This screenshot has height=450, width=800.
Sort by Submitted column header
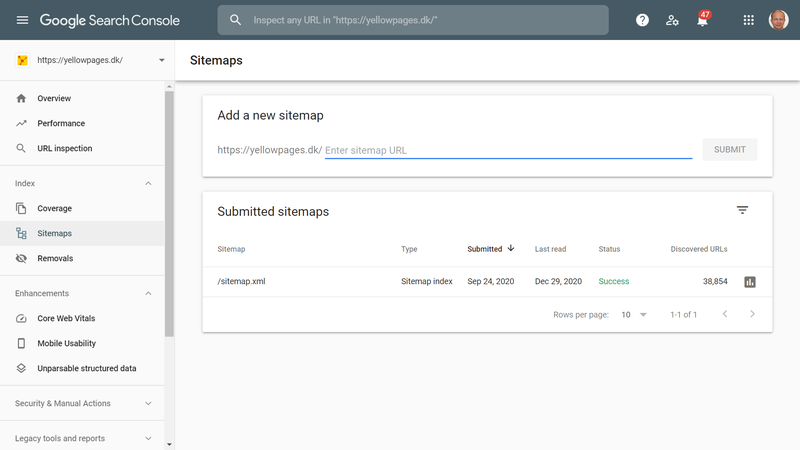coord(485,249)
